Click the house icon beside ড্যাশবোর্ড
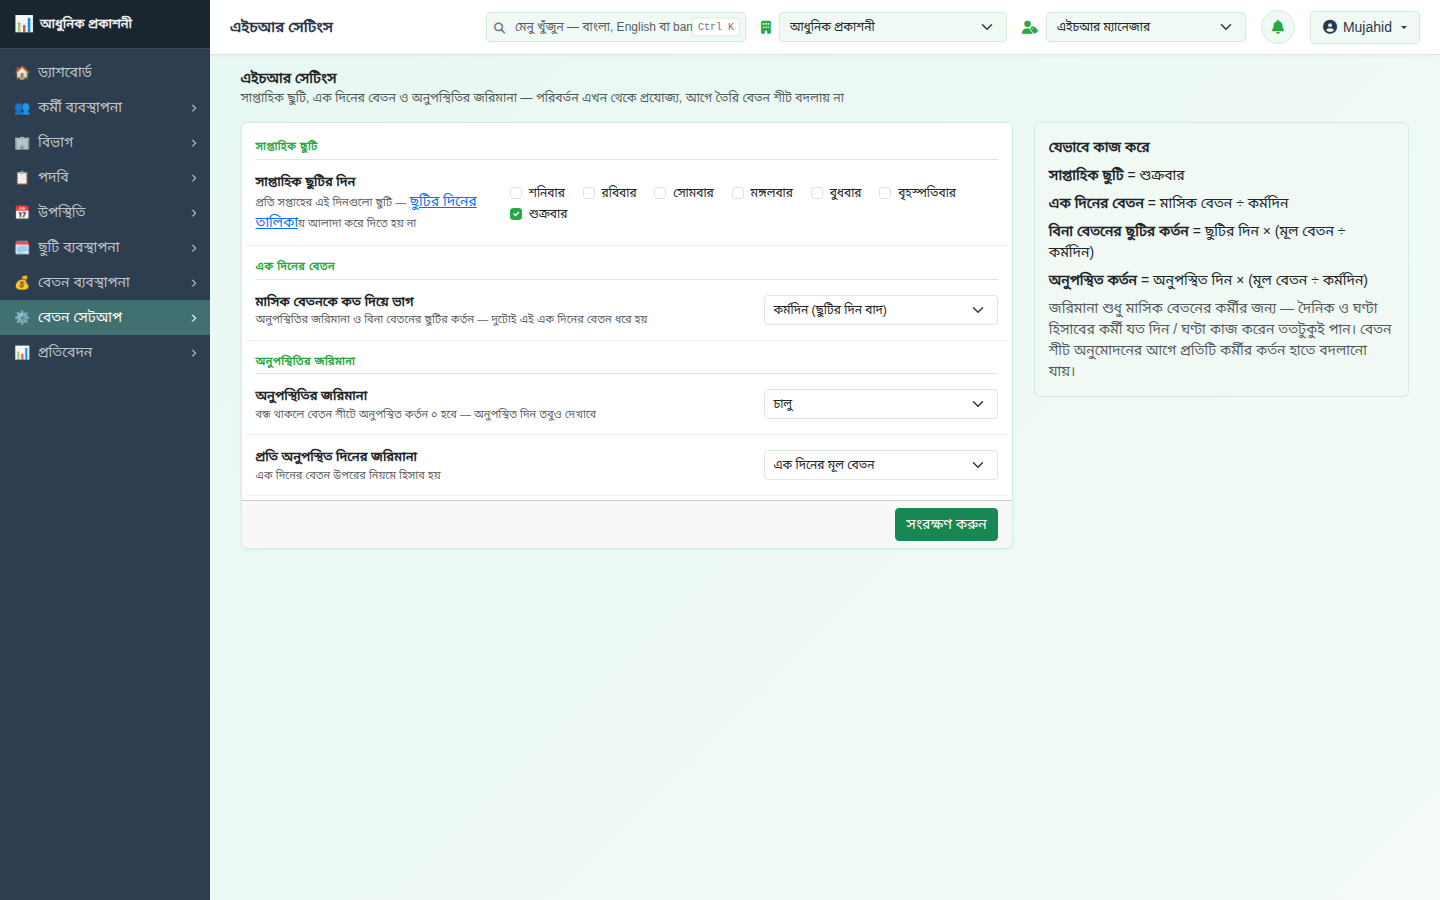 point(22,73)
